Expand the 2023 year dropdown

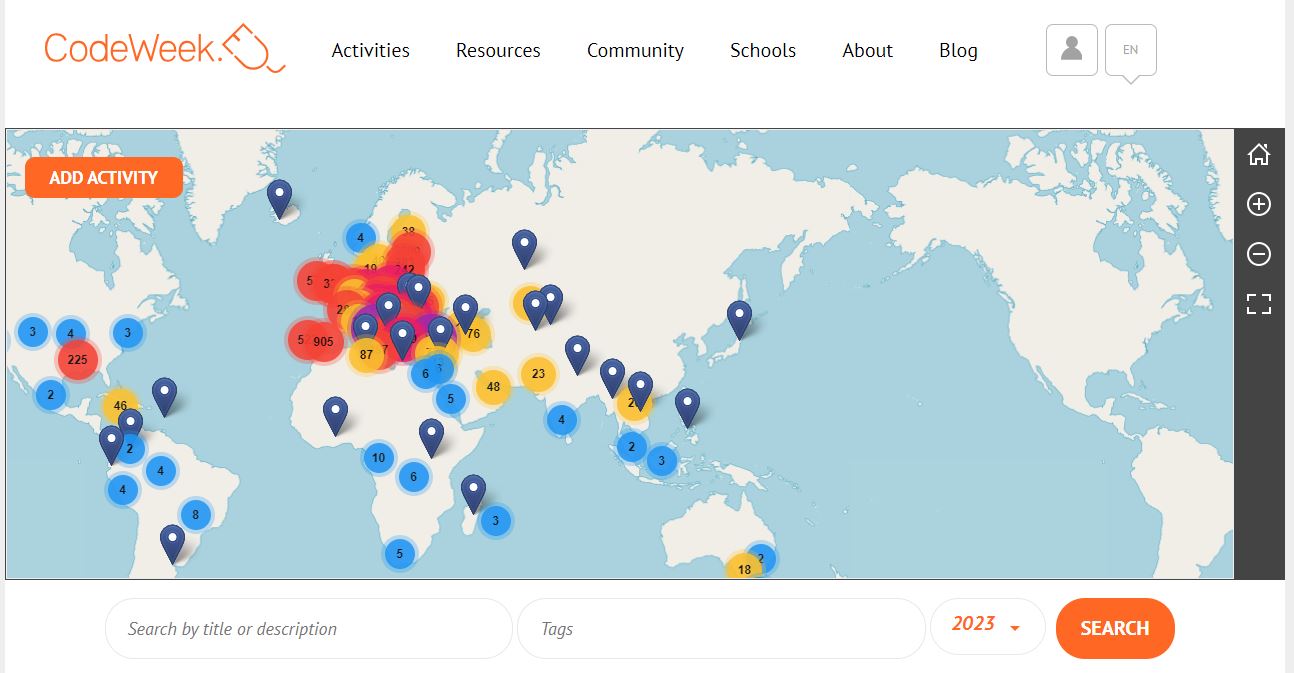tap(987, 625)
